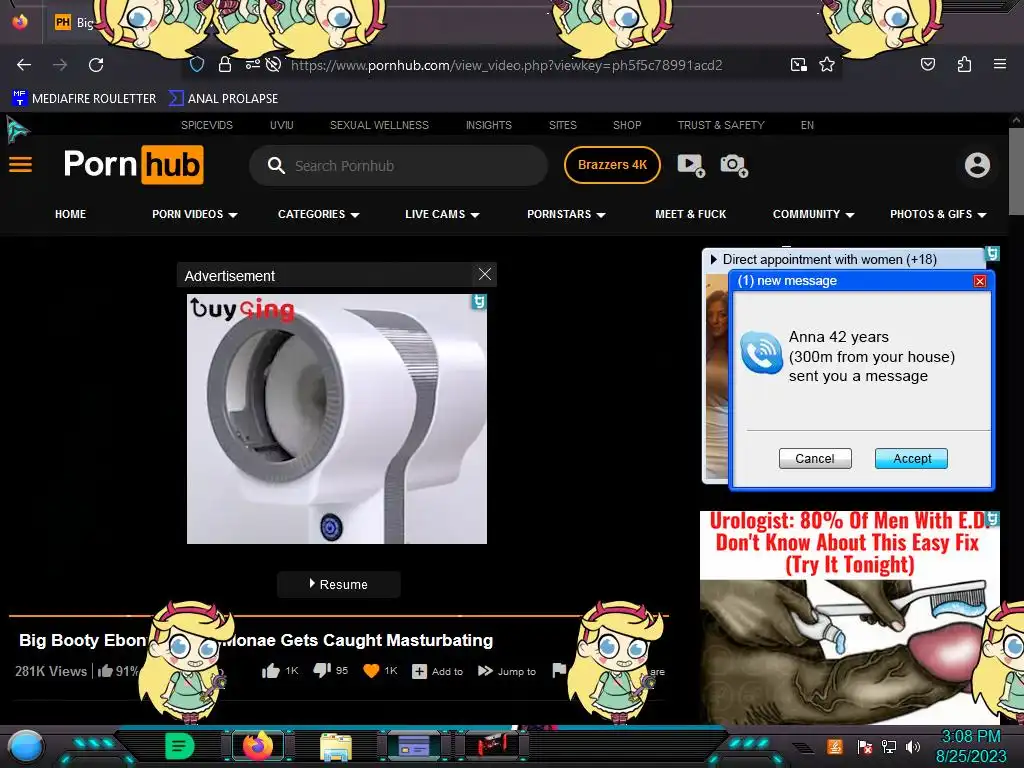Expand the Direct appointment ad header triangle

713,259
